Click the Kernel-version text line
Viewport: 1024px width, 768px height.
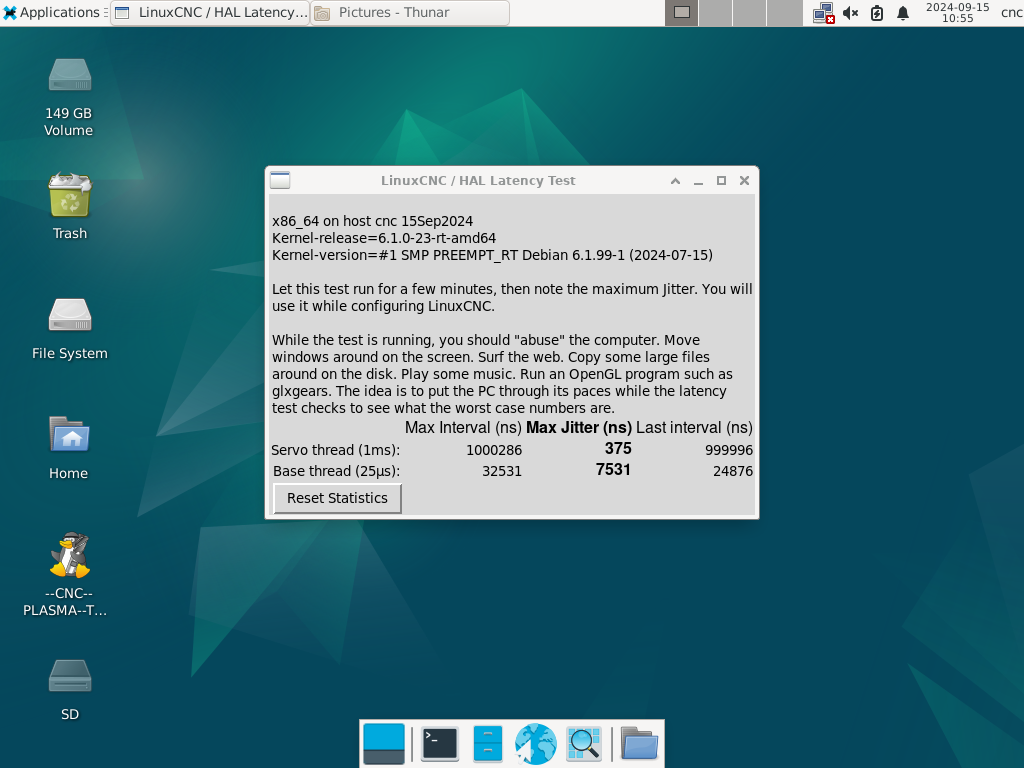click(492, 255)
